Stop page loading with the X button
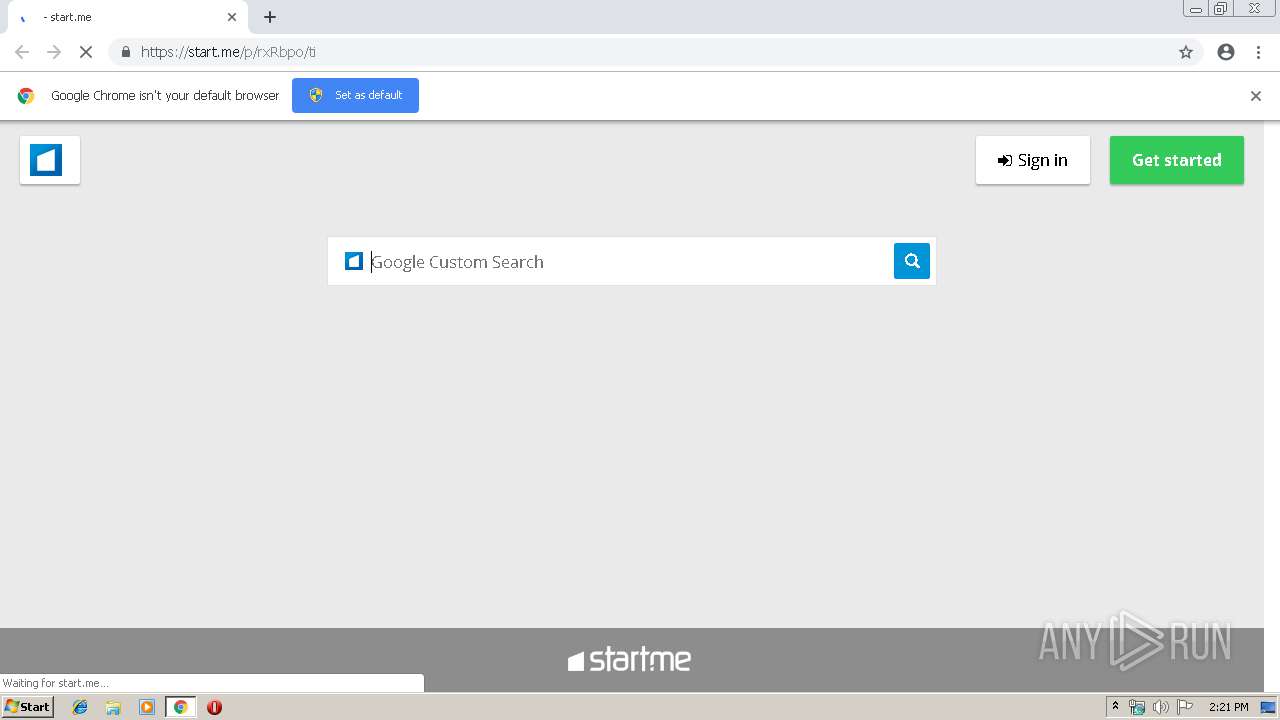 pyautogui.click(x=86, y=52)
